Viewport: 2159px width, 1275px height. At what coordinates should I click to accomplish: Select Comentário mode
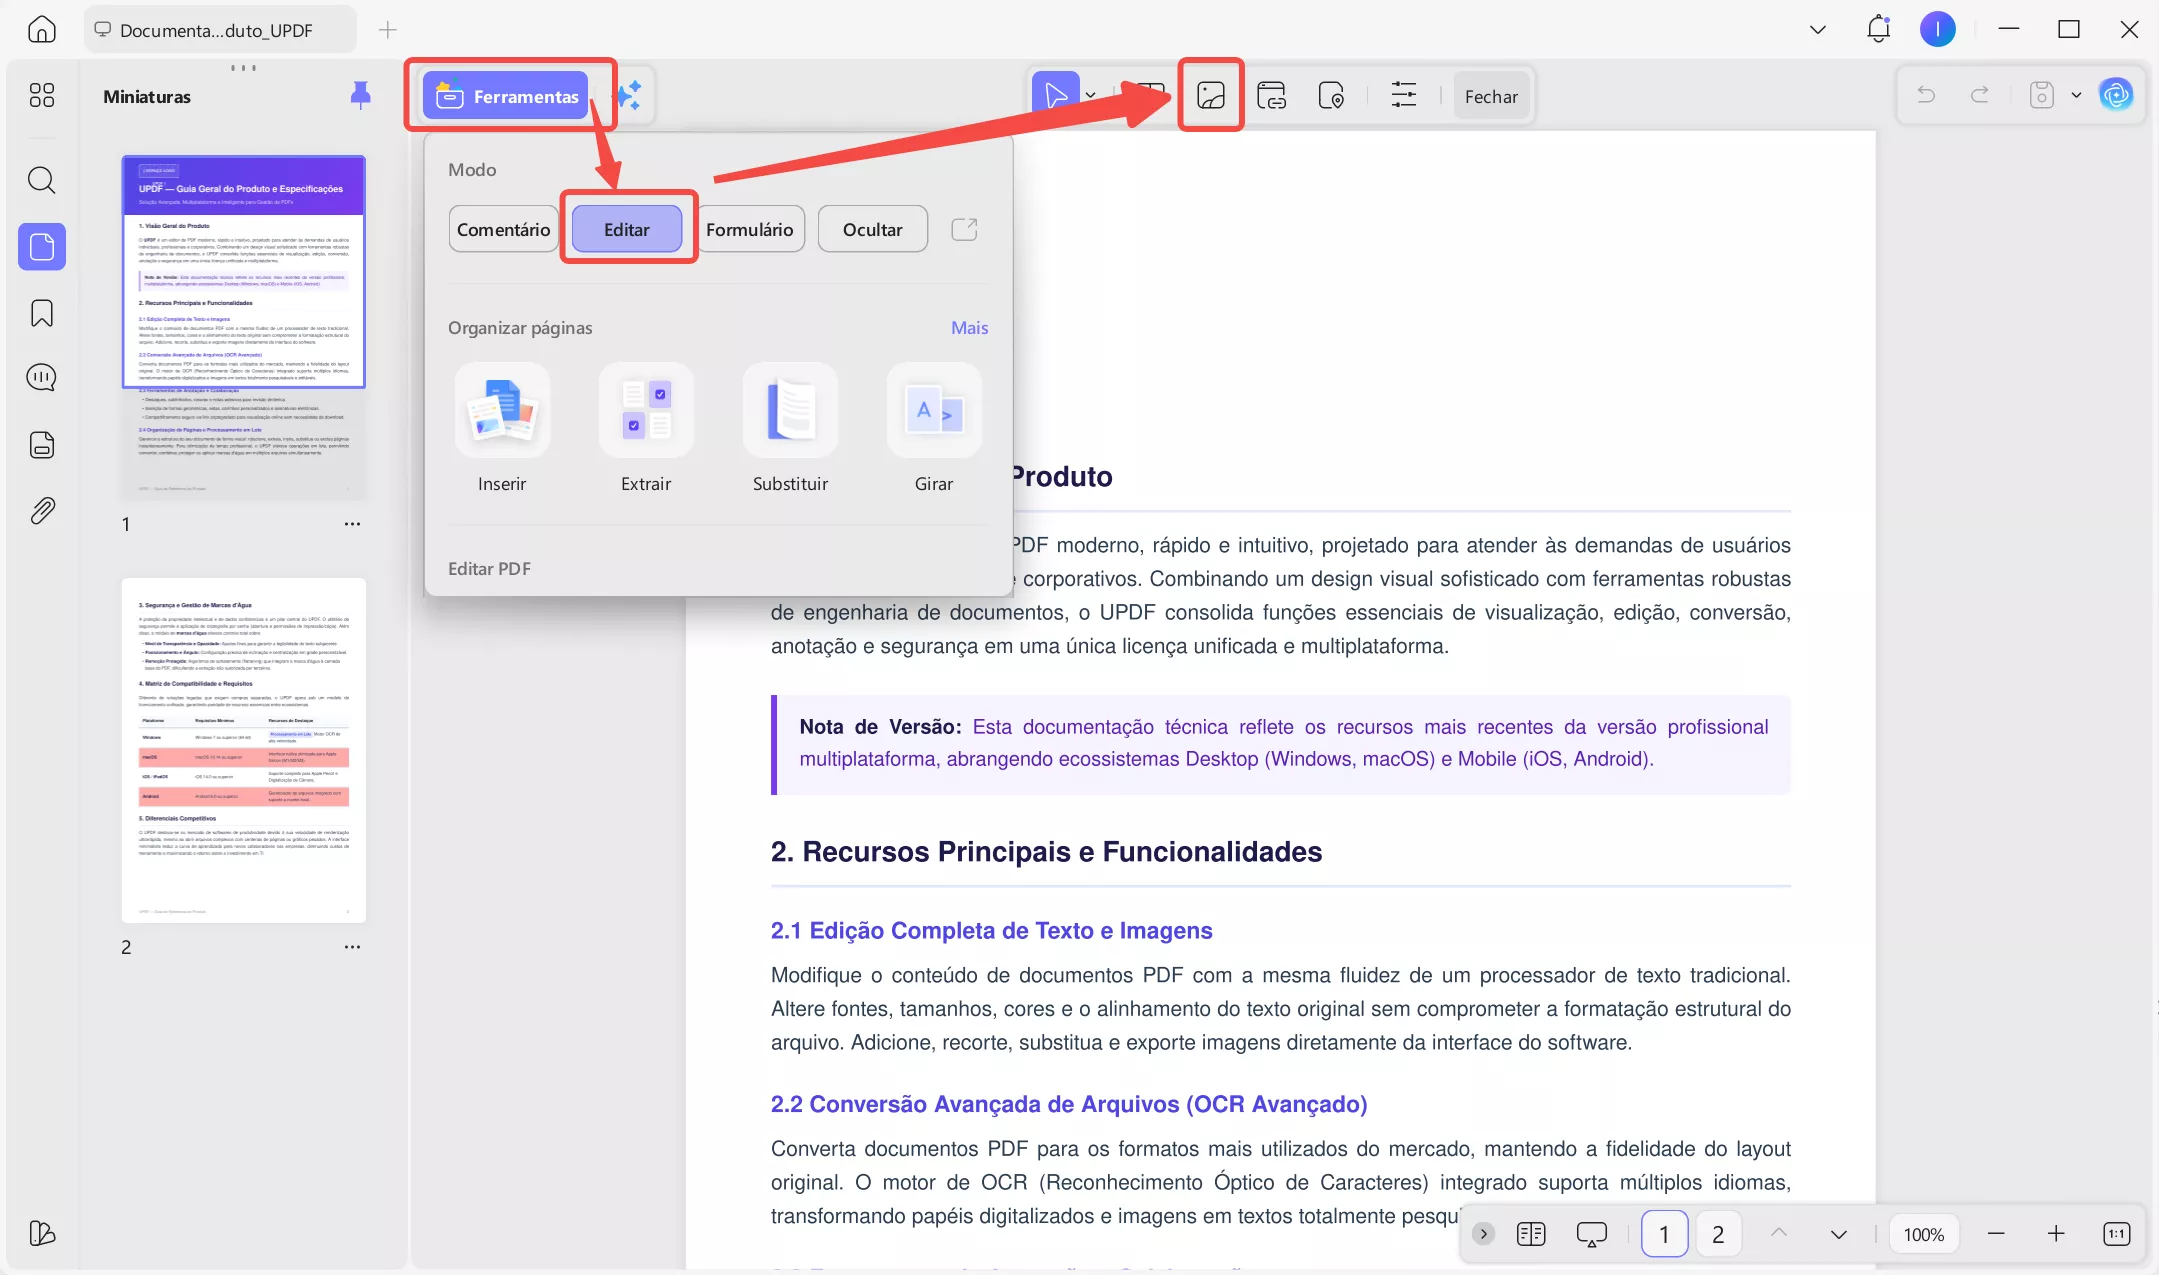tap(503, 229)
